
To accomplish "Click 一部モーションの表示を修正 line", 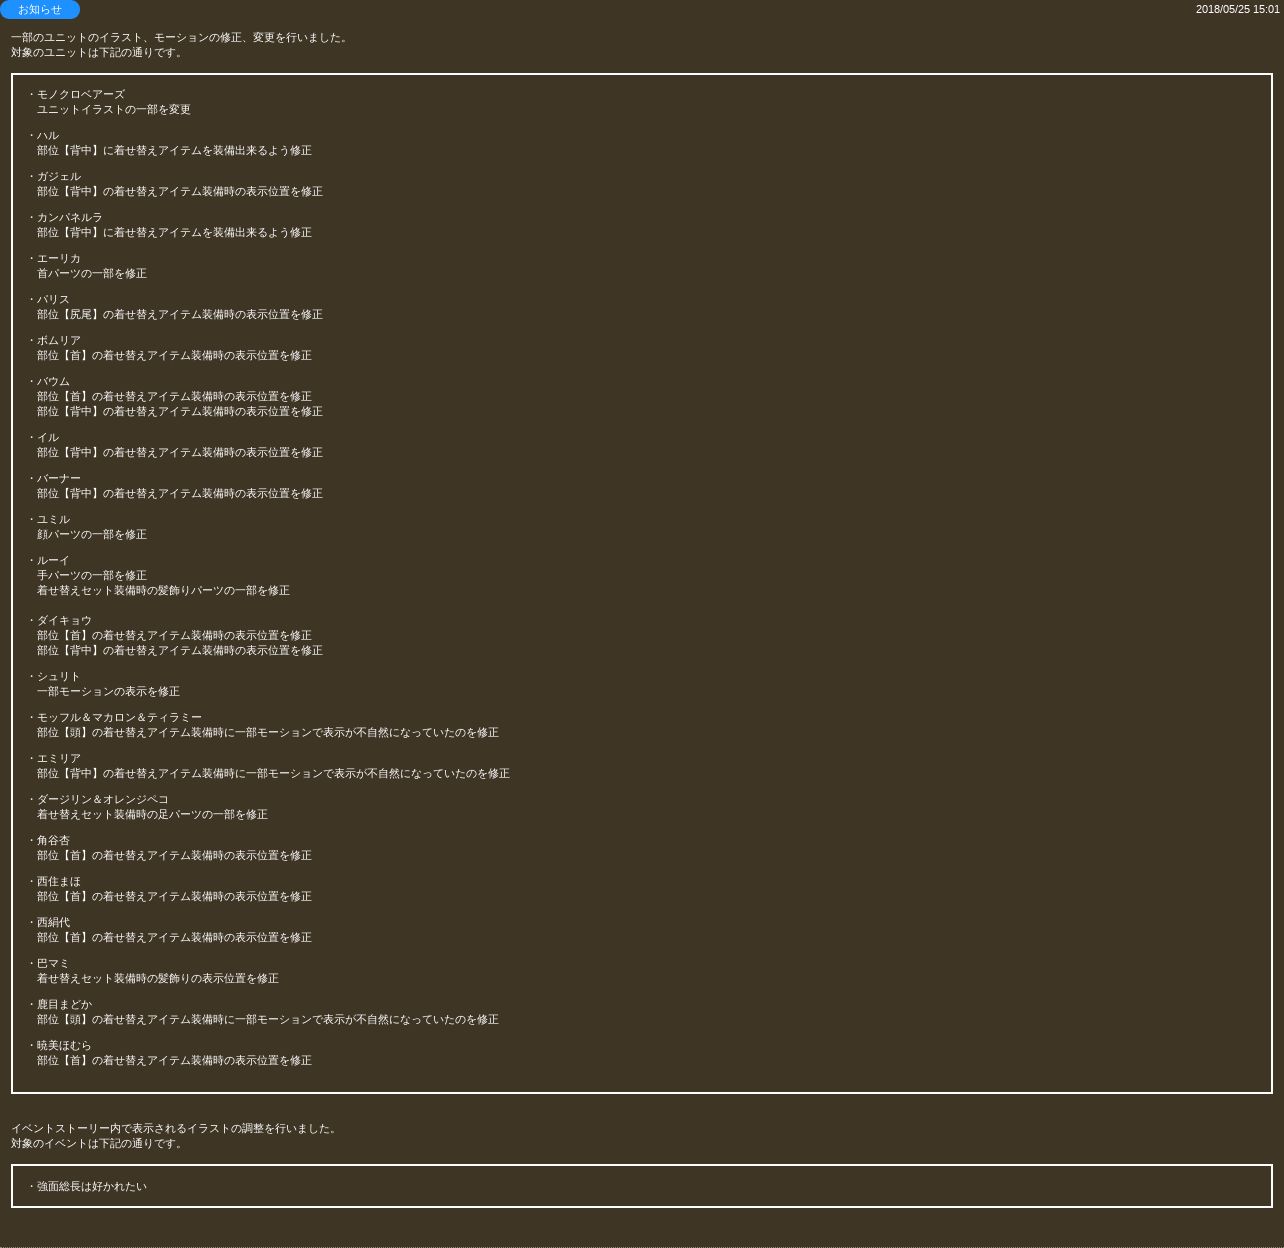I will pos(108,692).
